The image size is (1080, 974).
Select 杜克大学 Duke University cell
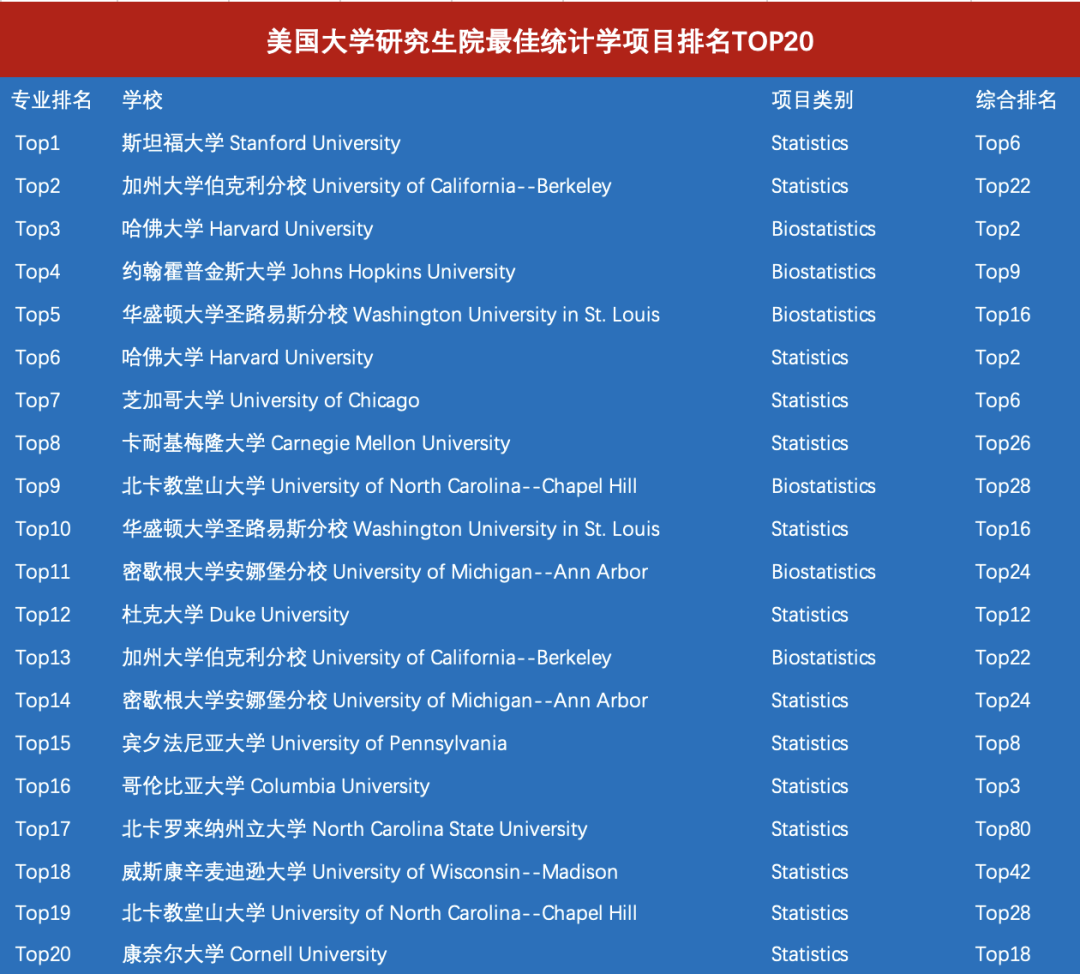(236, 614)
